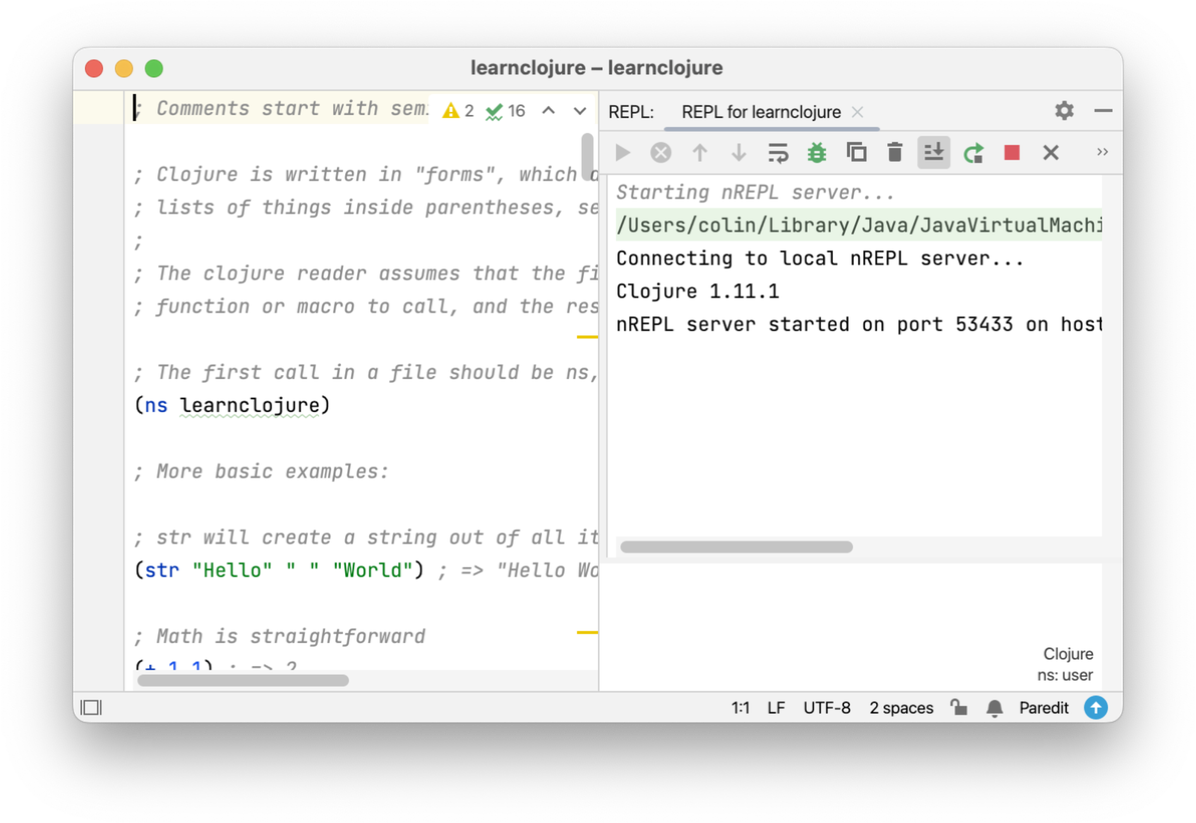Click the lower yellow warning stripe marker
Viewport: 1196px width, 823px height.
[x=587, y=632]
